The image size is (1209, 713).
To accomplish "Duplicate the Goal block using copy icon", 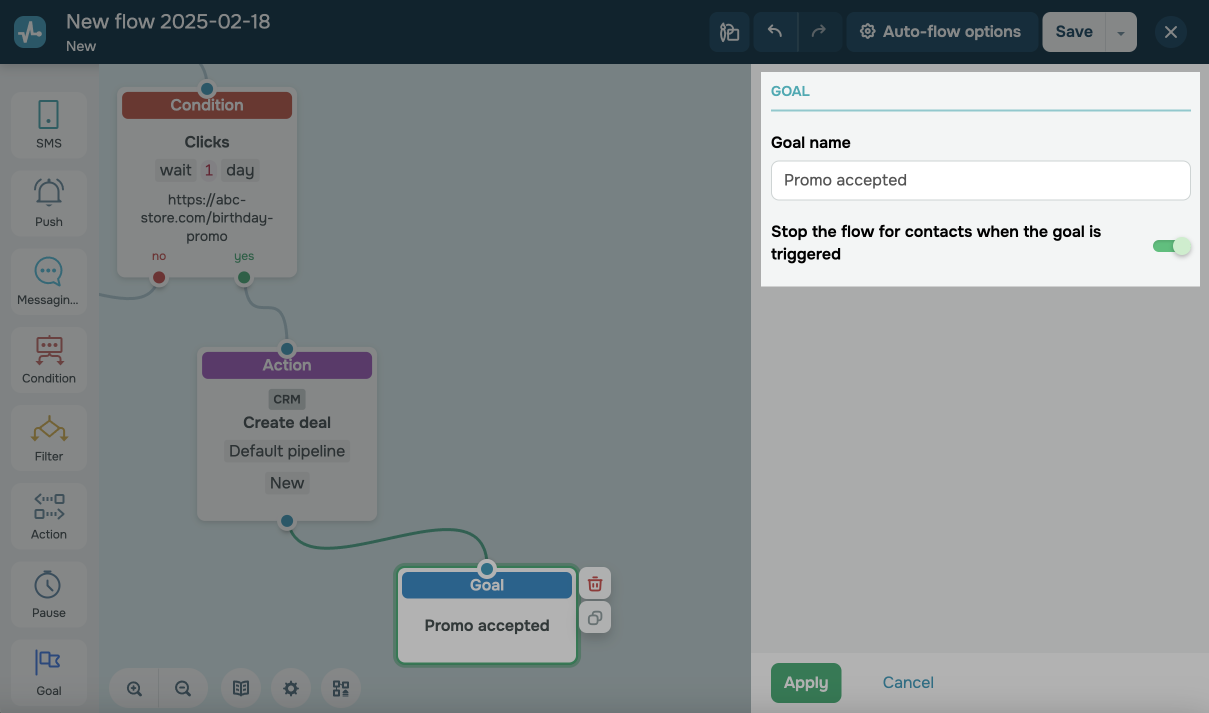I will (x=595, y=618).
